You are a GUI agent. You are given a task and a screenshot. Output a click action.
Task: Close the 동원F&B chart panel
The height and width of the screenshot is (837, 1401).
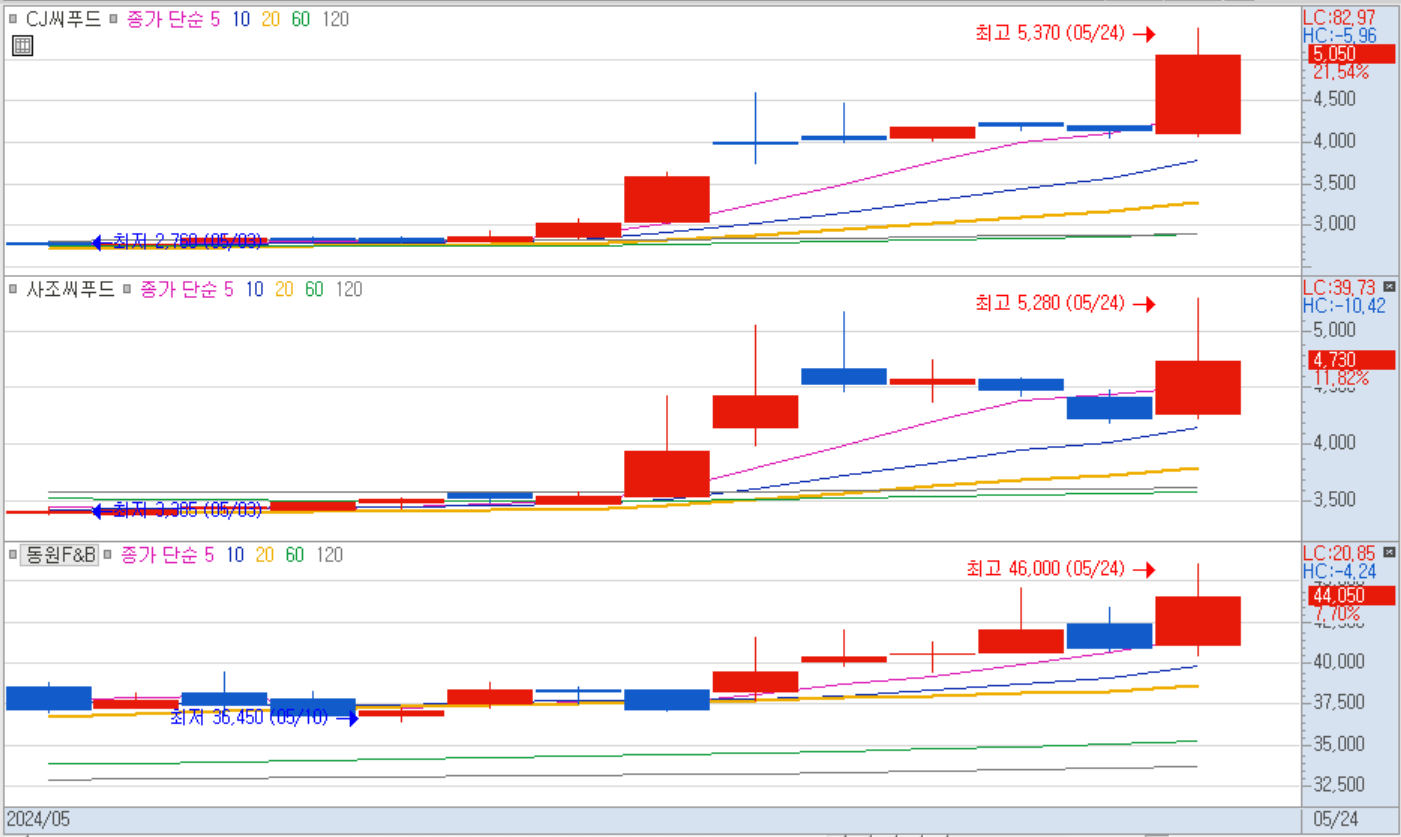tap(1388, 552)
